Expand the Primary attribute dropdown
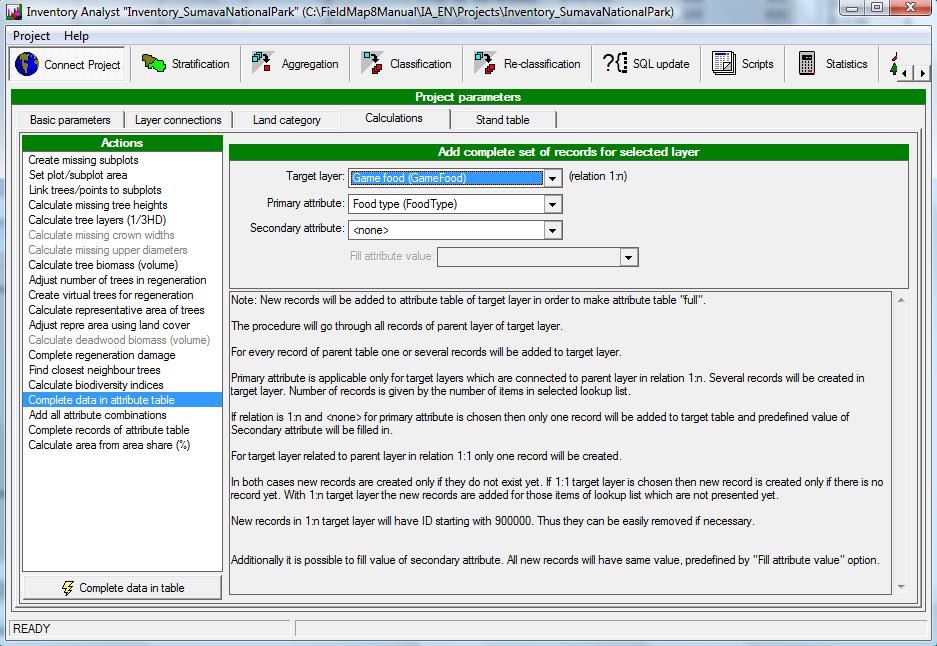This screenshot has width=937, height=646. coord(553,204)
